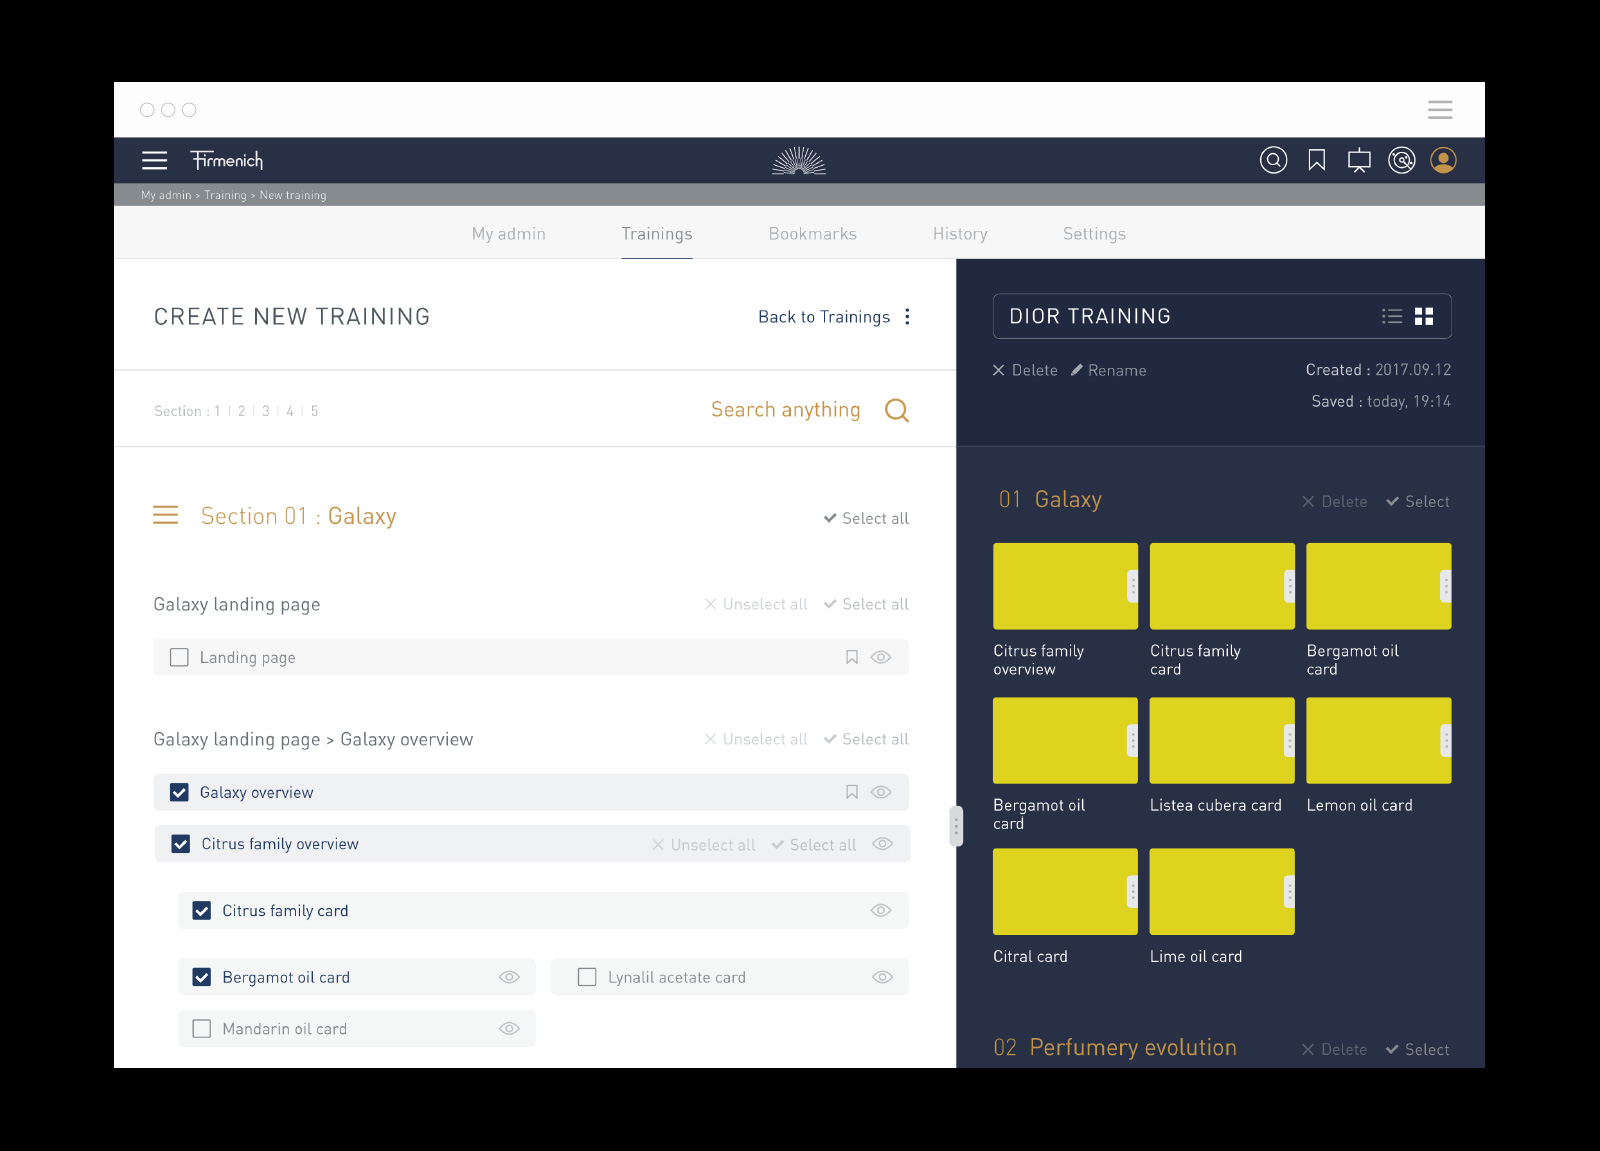
Task: Open more options next to Back to Trainings
Action: click(x=907, y=316)
